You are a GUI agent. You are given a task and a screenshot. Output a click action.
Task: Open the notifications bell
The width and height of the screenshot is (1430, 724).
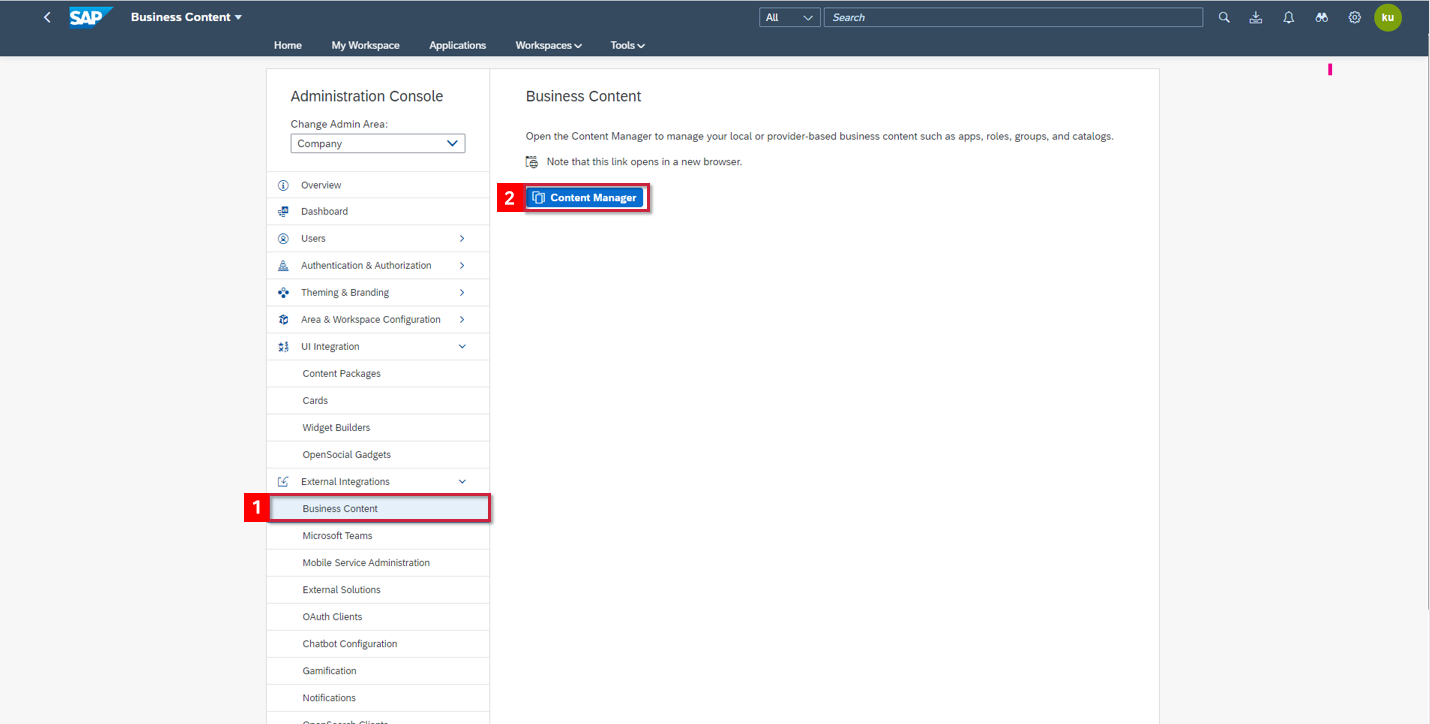point(1289,17)
